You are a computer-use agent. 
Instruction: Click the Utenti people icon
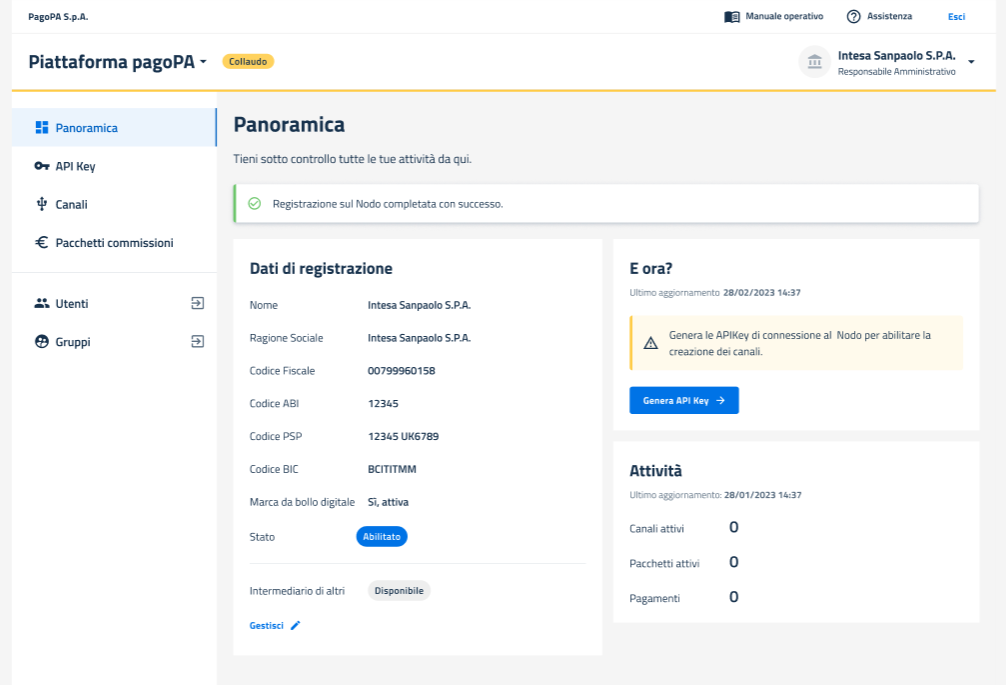click(x=42, y=303)
